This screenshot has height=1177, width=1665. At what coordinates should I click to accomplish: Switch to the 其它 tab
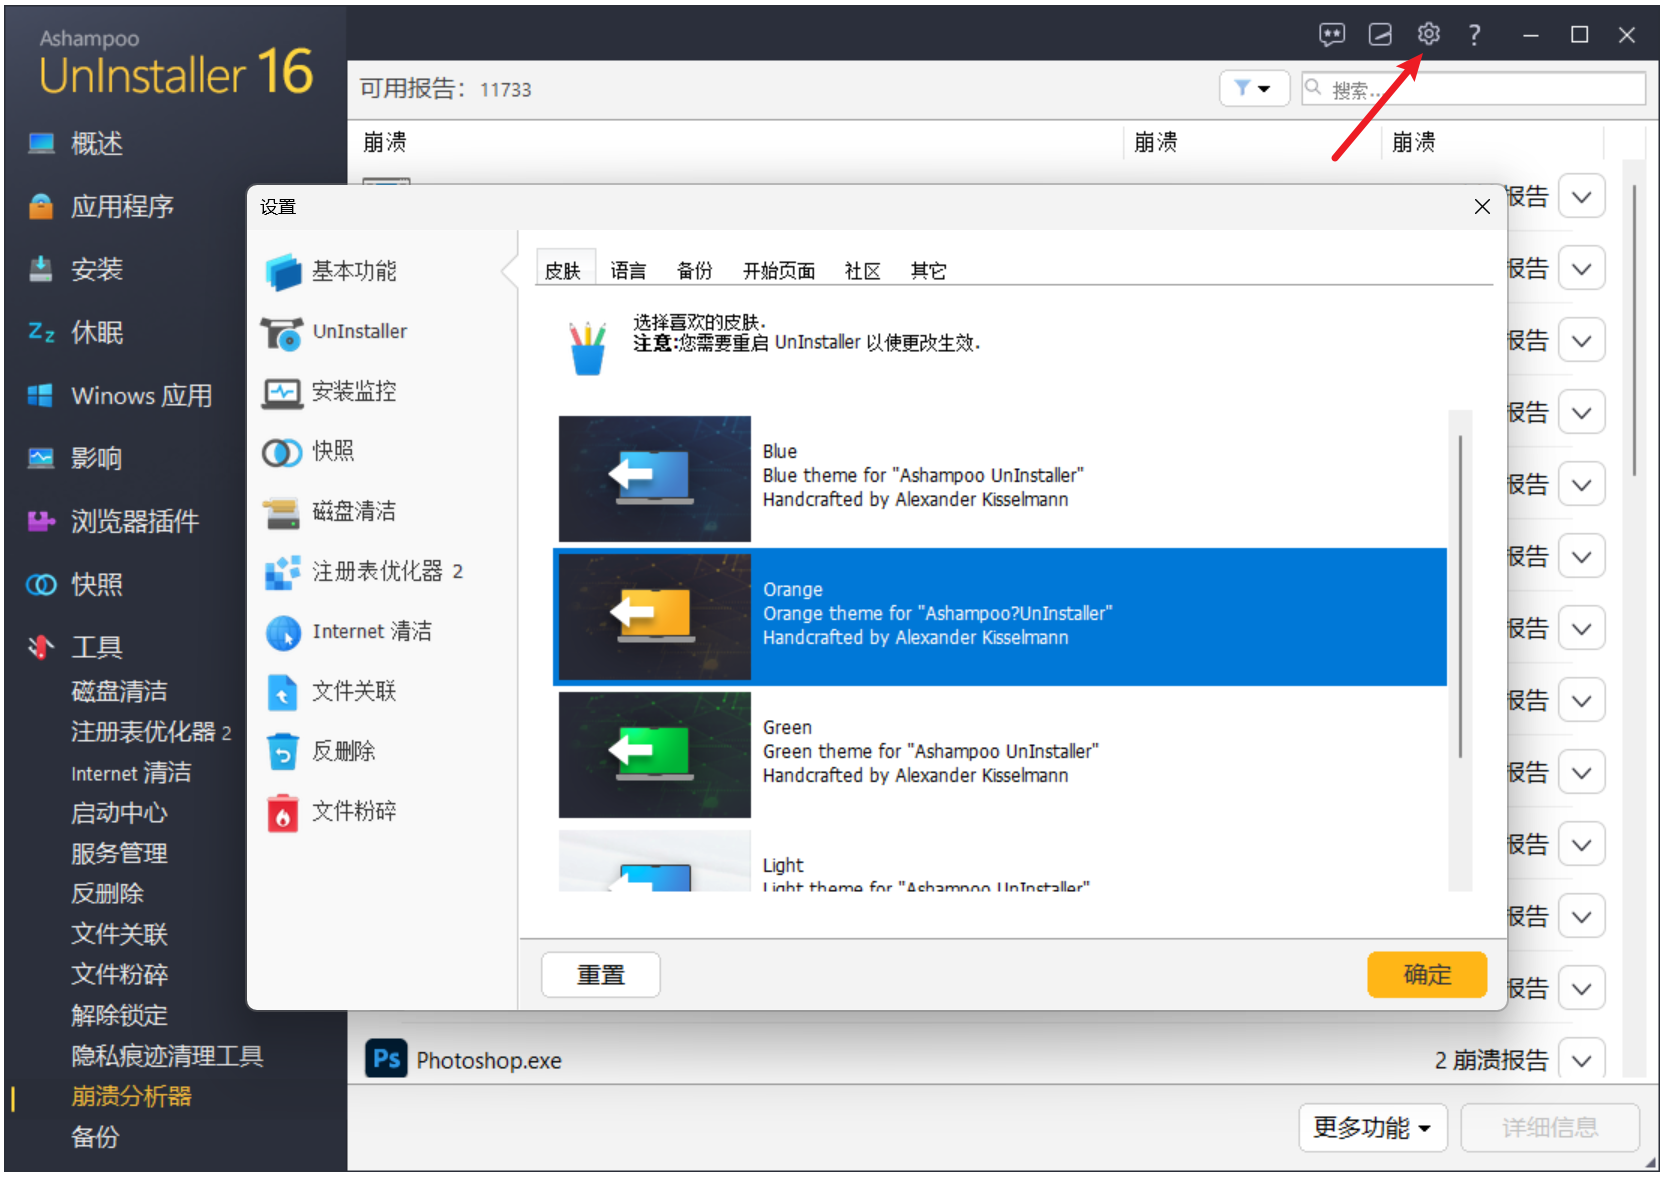coord(929,270)
